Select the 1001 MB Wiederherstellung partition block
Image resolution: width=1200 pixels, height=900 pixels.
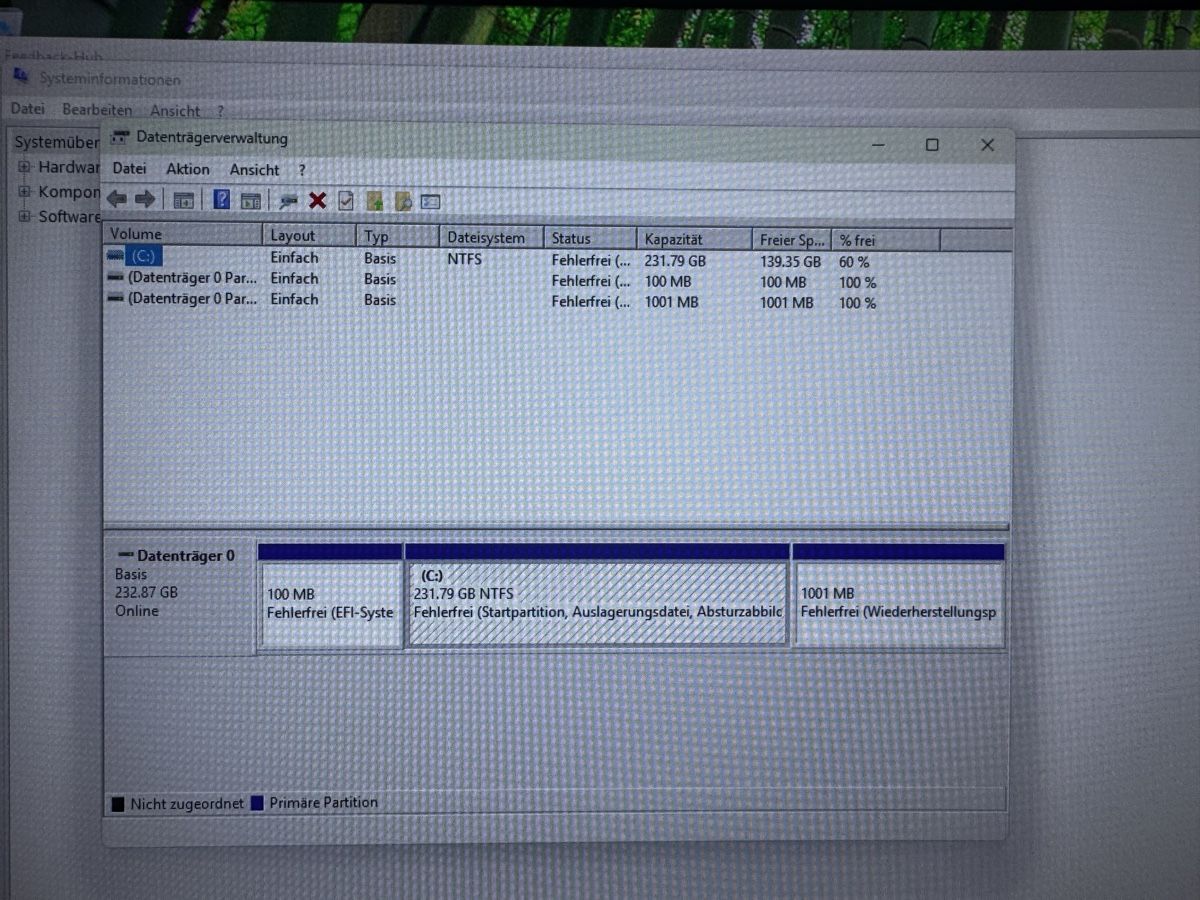[x=899, y=595]
